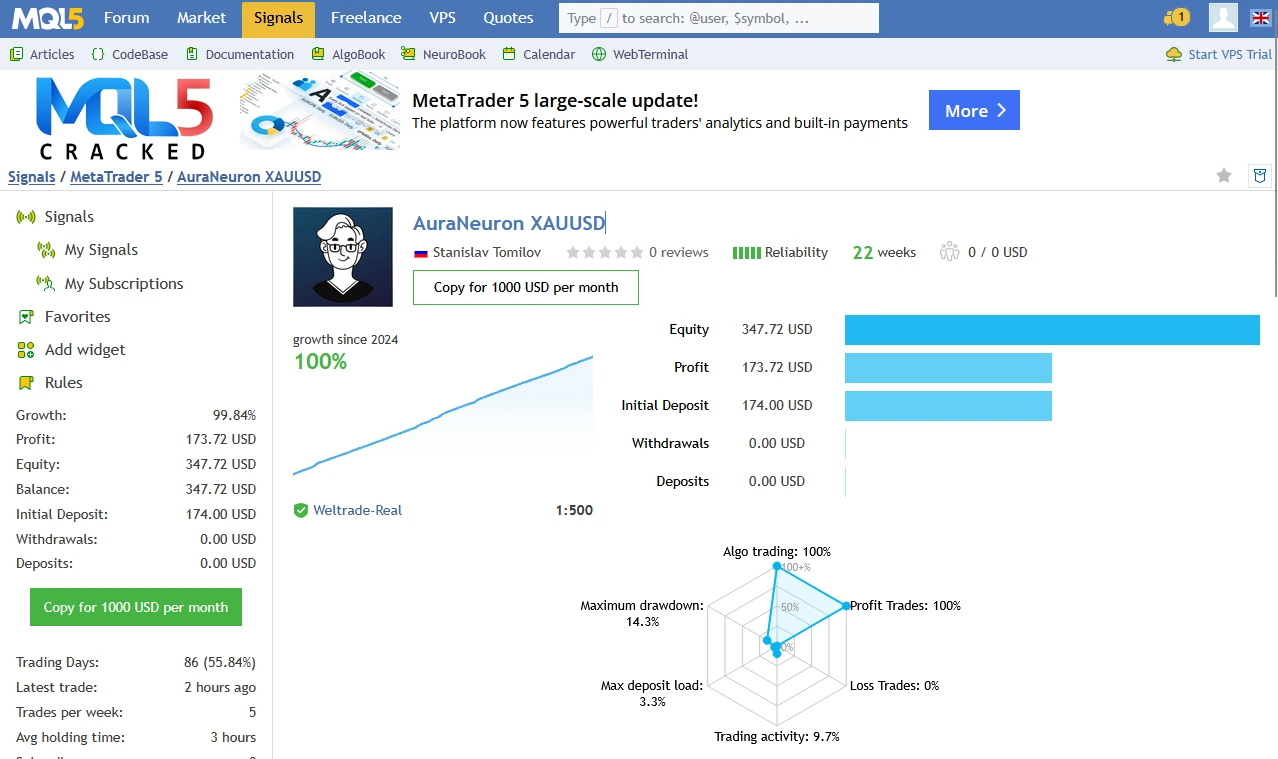Go to My Signals in sidebar
This screenshot has width=1278, height=759.
[101, 250]
